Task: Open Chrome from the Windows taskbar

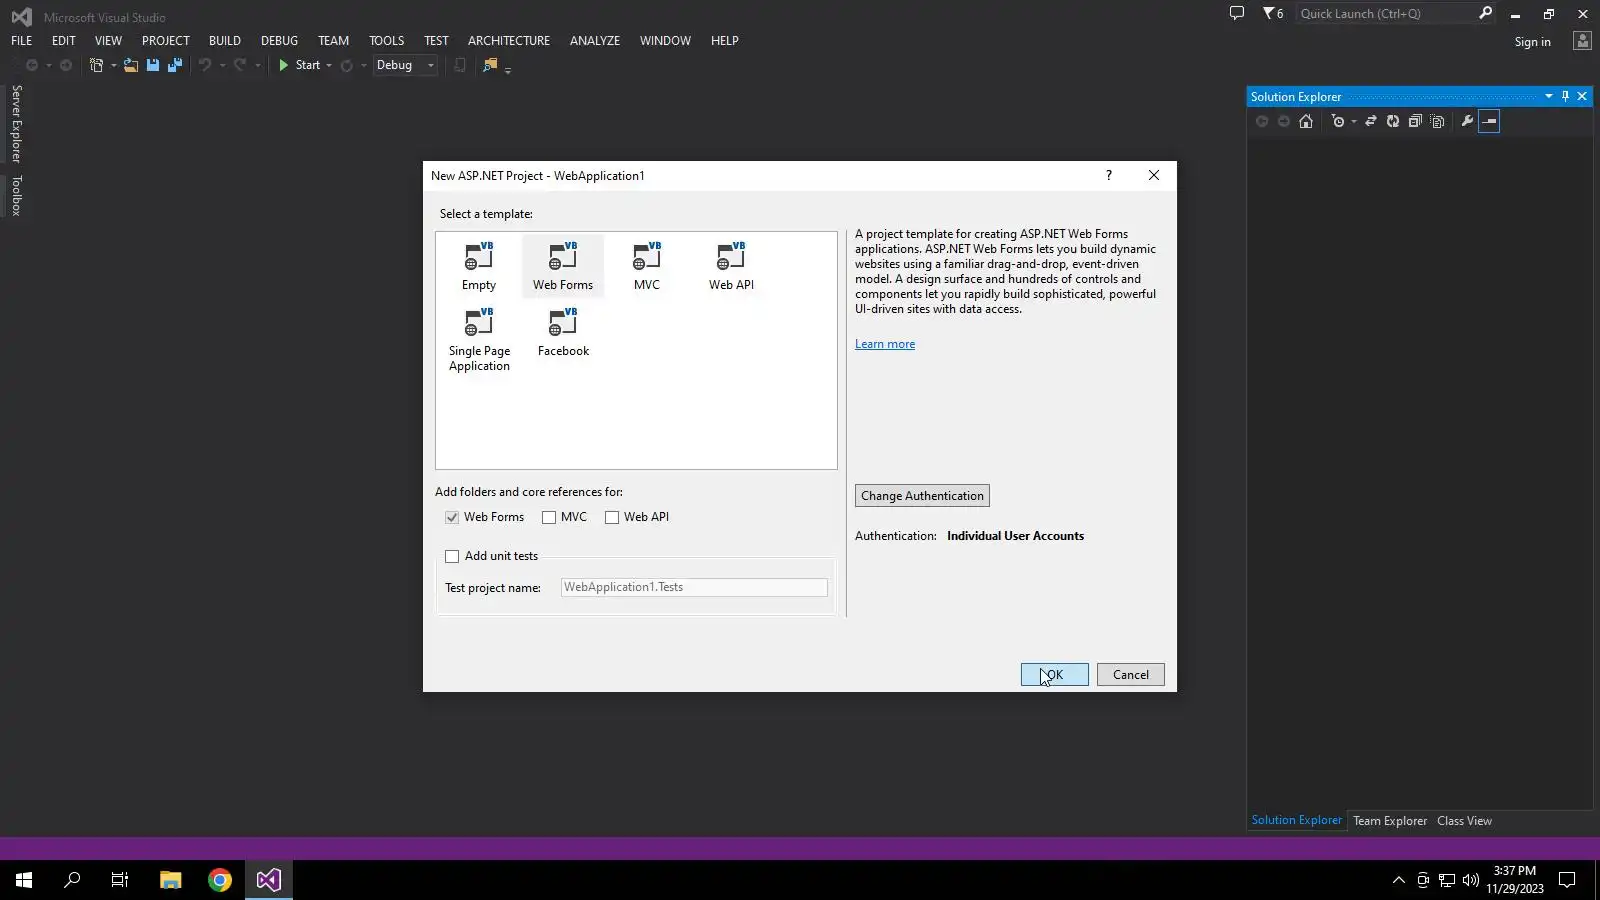Action: [x=220, y=880]
